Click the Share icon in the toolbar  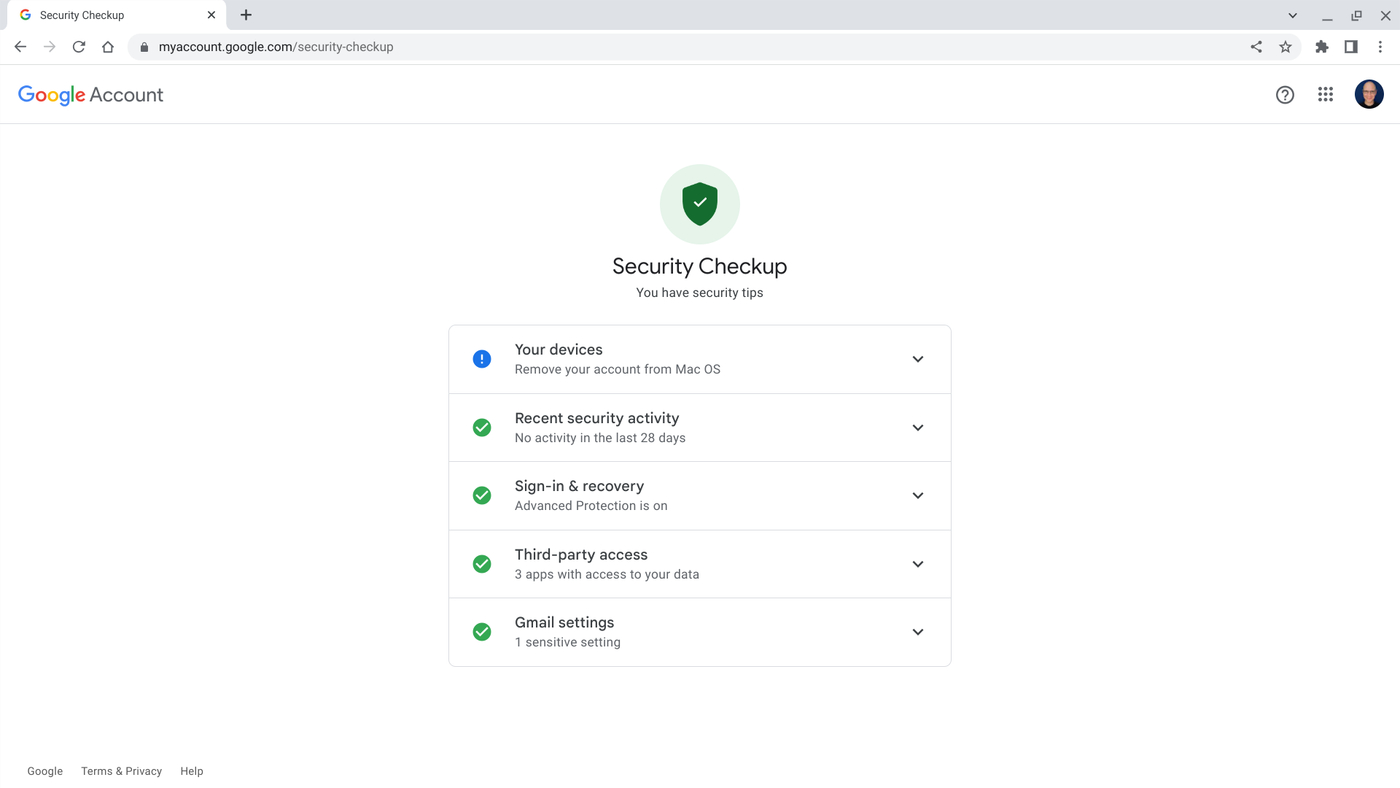click(1256, 46)
